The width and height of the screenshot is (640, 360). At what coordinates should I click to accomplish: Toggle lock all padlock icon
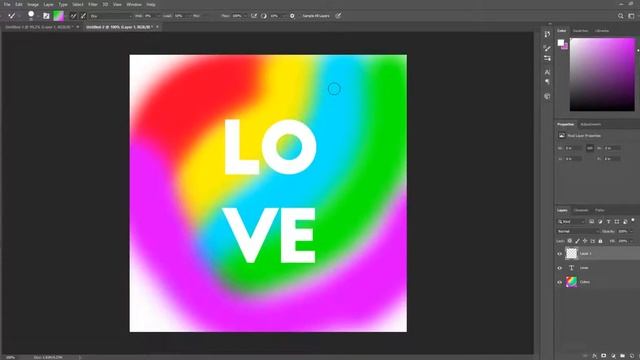point(600,241)
